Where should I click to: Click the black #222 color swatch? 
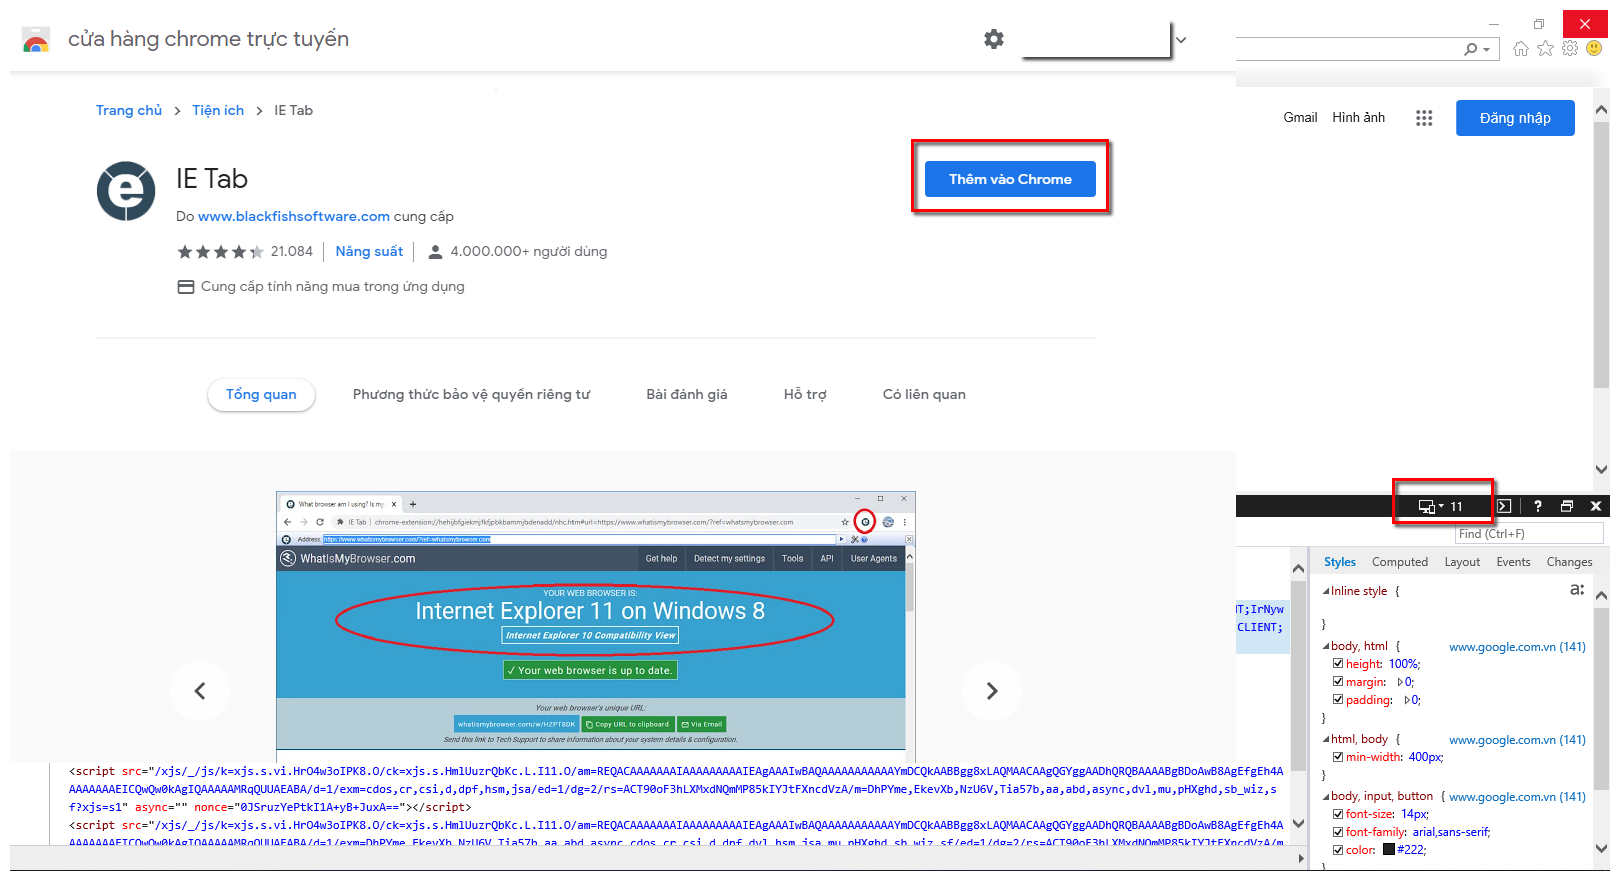pyautogui.click(x=1389, y=850)
